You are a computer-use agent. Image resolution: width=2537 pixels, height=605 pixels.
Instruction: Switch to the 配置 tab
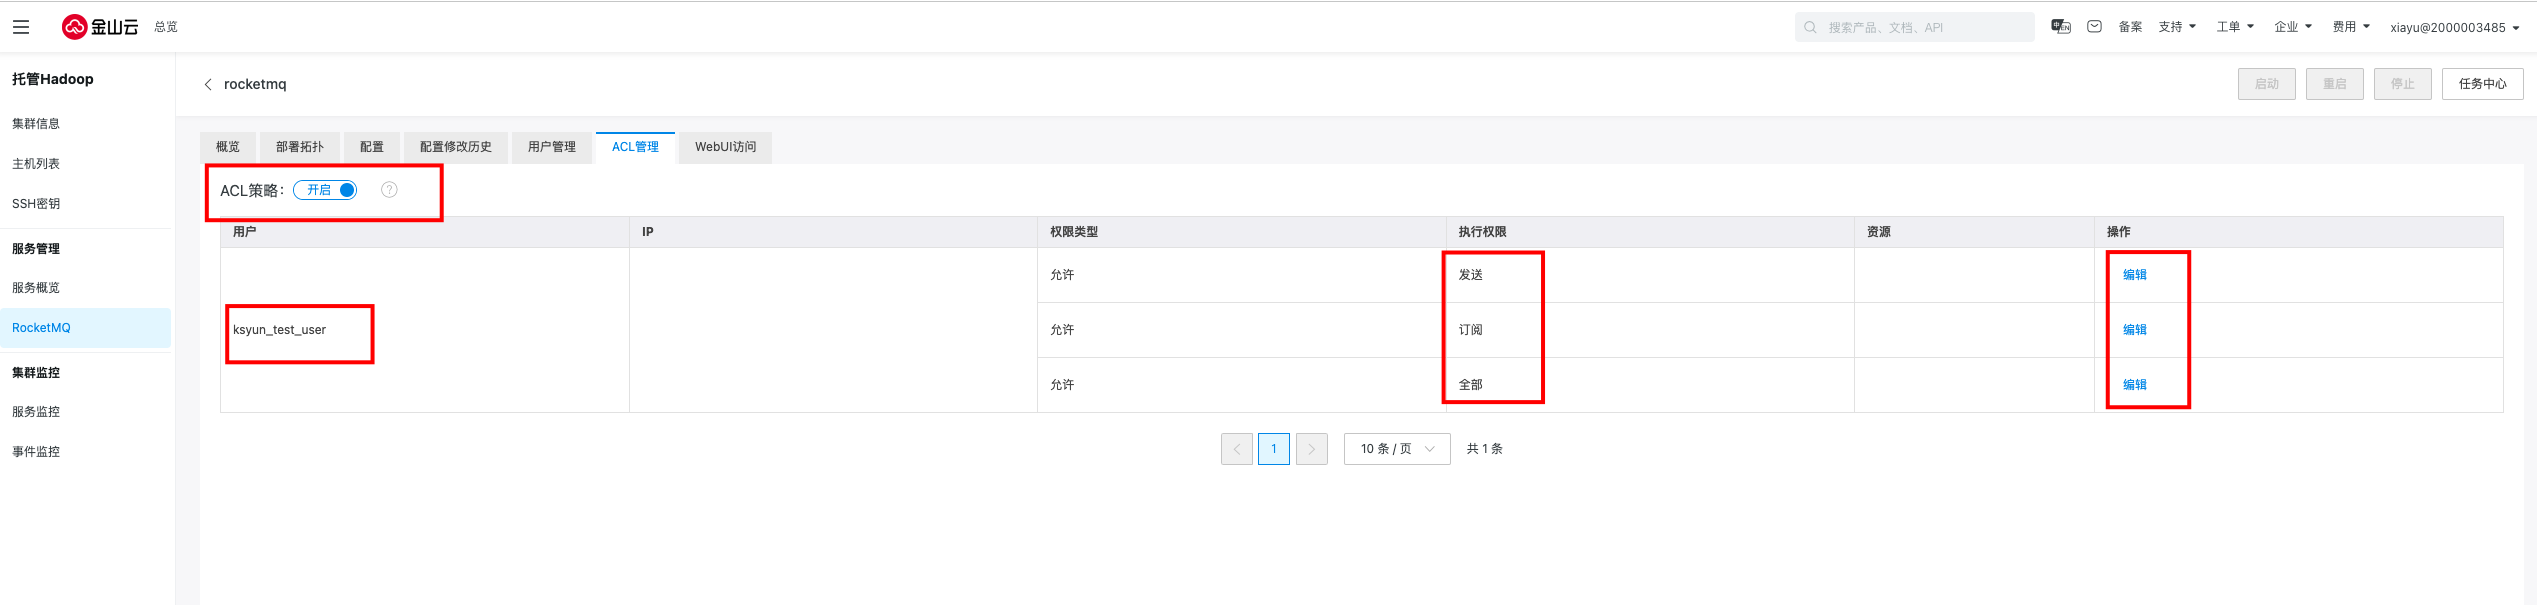pos(372,147)
